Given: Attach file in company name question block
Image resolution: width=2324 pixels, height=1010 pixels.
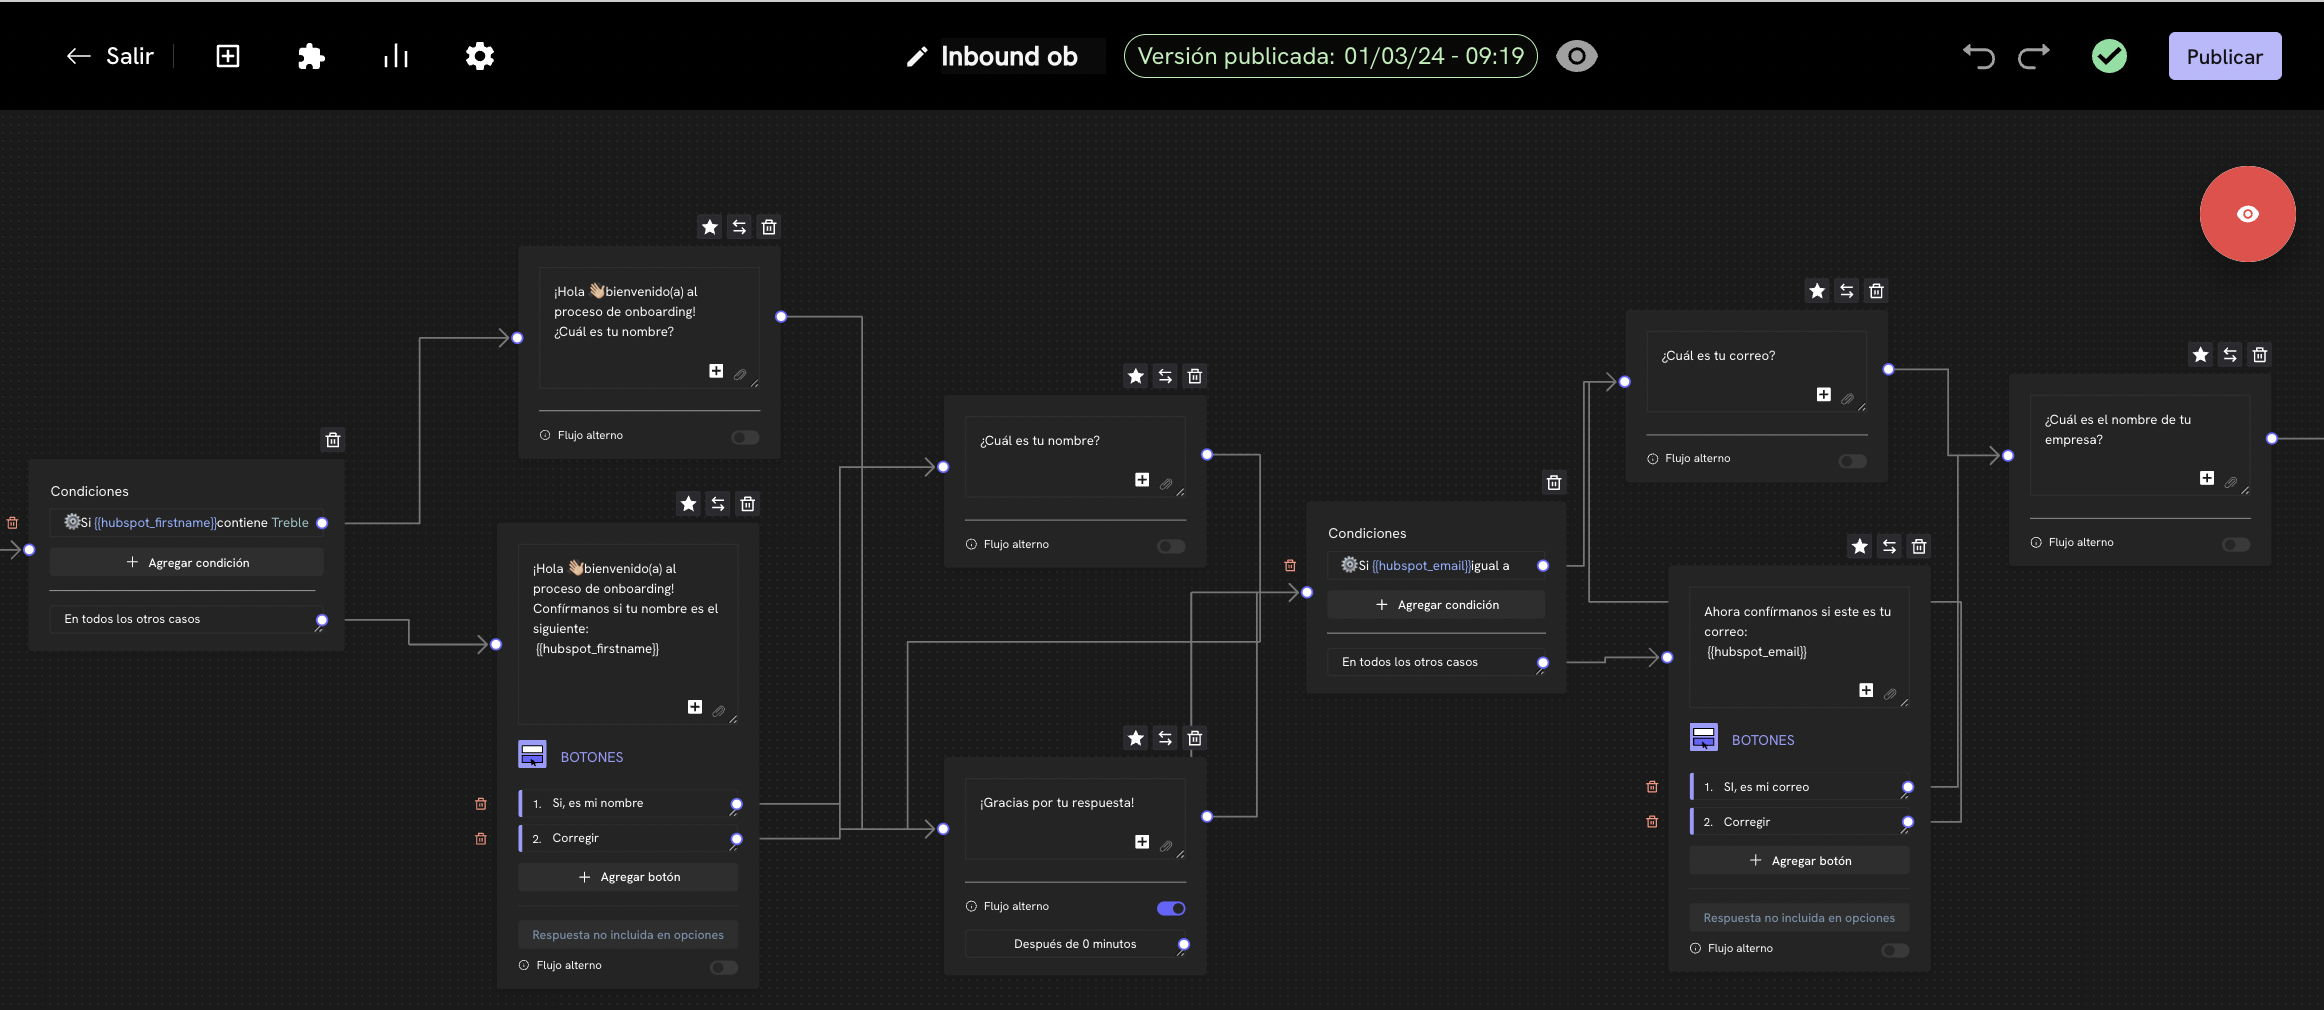Looking at the screenshot, I should coord(2231,482).
